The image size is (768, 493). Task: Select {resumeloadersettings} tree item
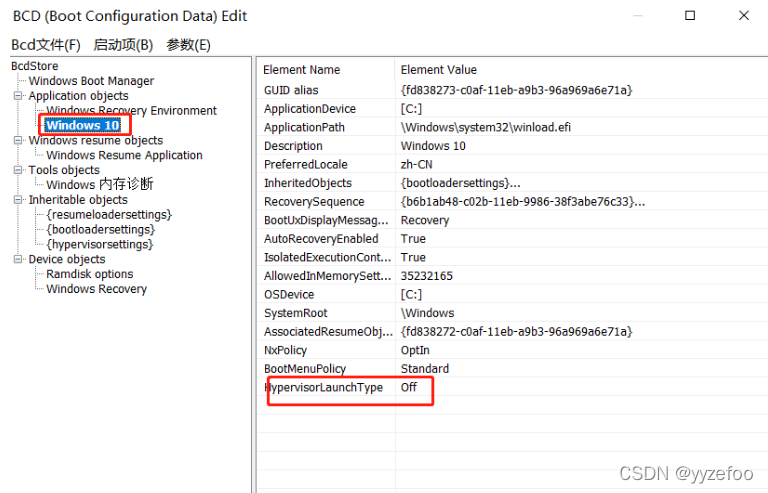click(x=109, y=215)
